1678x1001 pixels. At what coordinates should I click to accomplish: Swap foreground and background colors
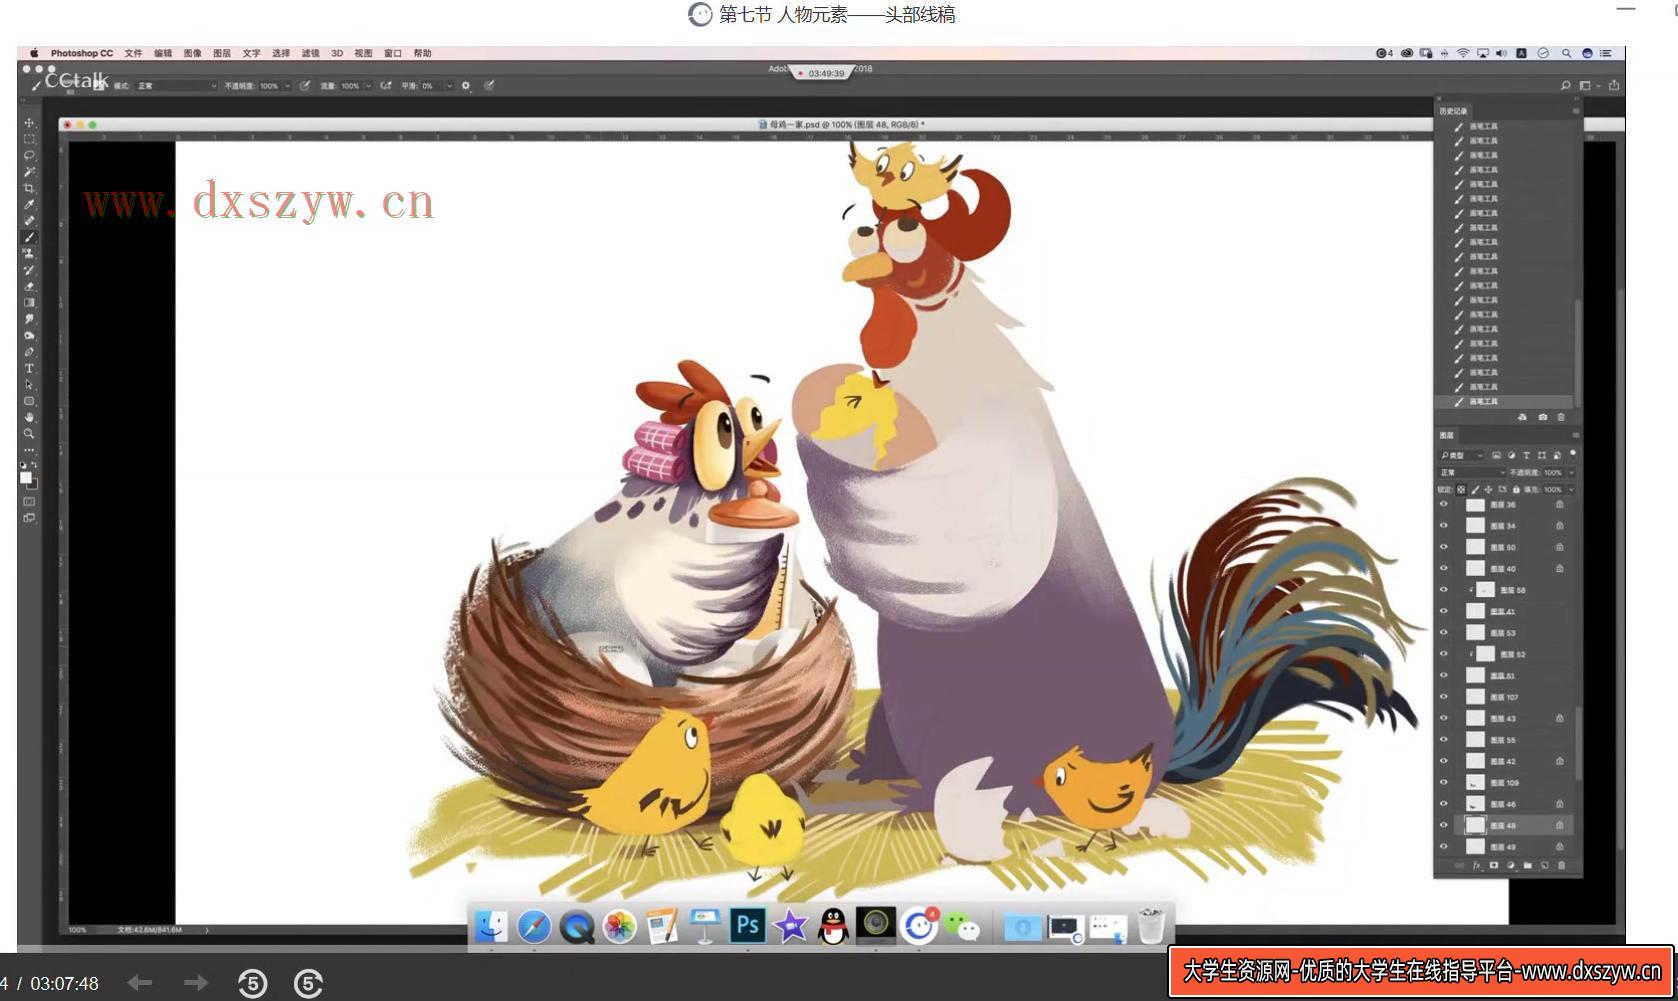click(x=35, y=465)
